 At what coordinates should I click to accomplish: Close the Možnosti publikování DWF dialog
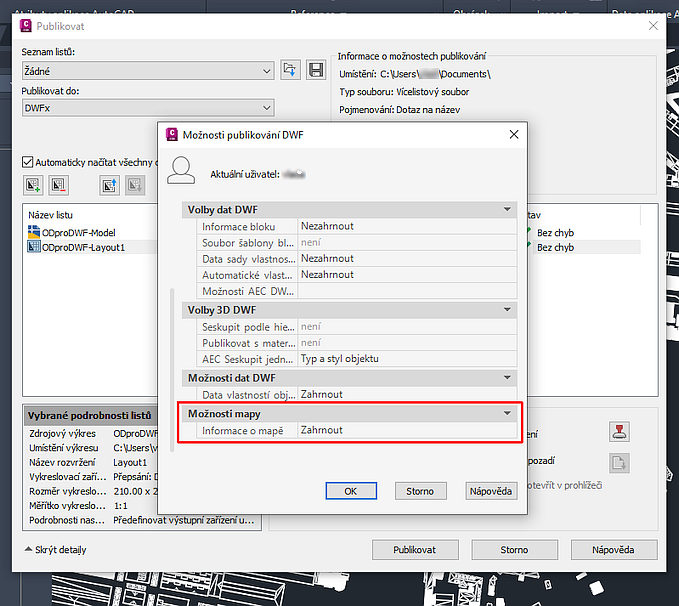tap(514, 134)
